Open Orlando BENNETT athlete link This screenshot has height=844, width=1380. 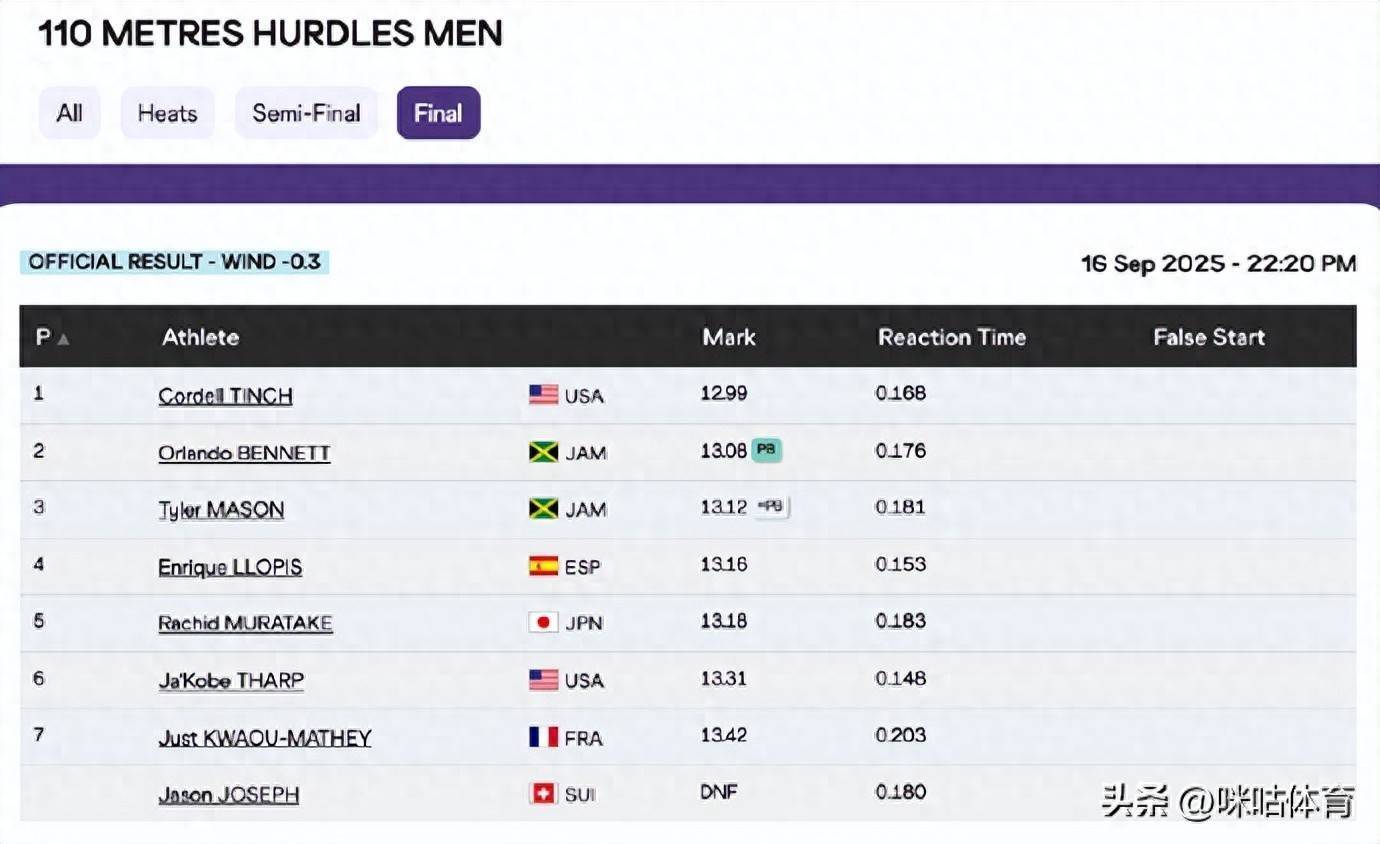click(x=244, y=453)
